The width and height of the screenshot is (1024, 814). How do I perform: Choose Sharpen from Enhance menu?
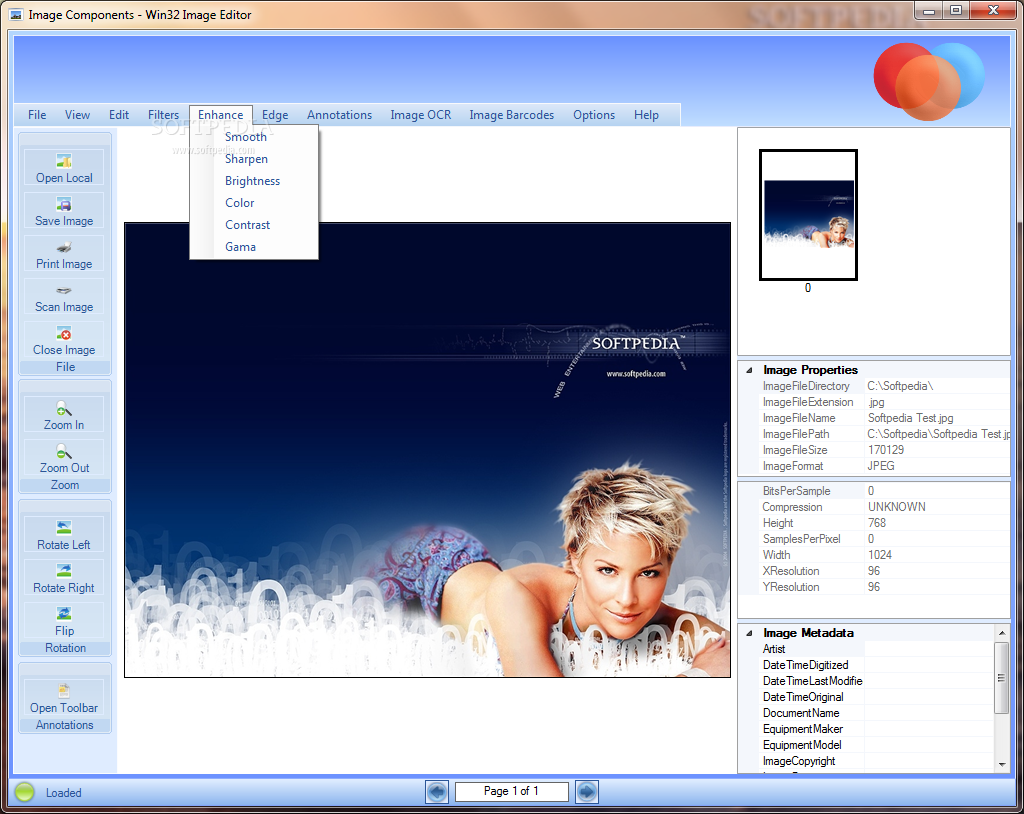[x=253, y=159]
